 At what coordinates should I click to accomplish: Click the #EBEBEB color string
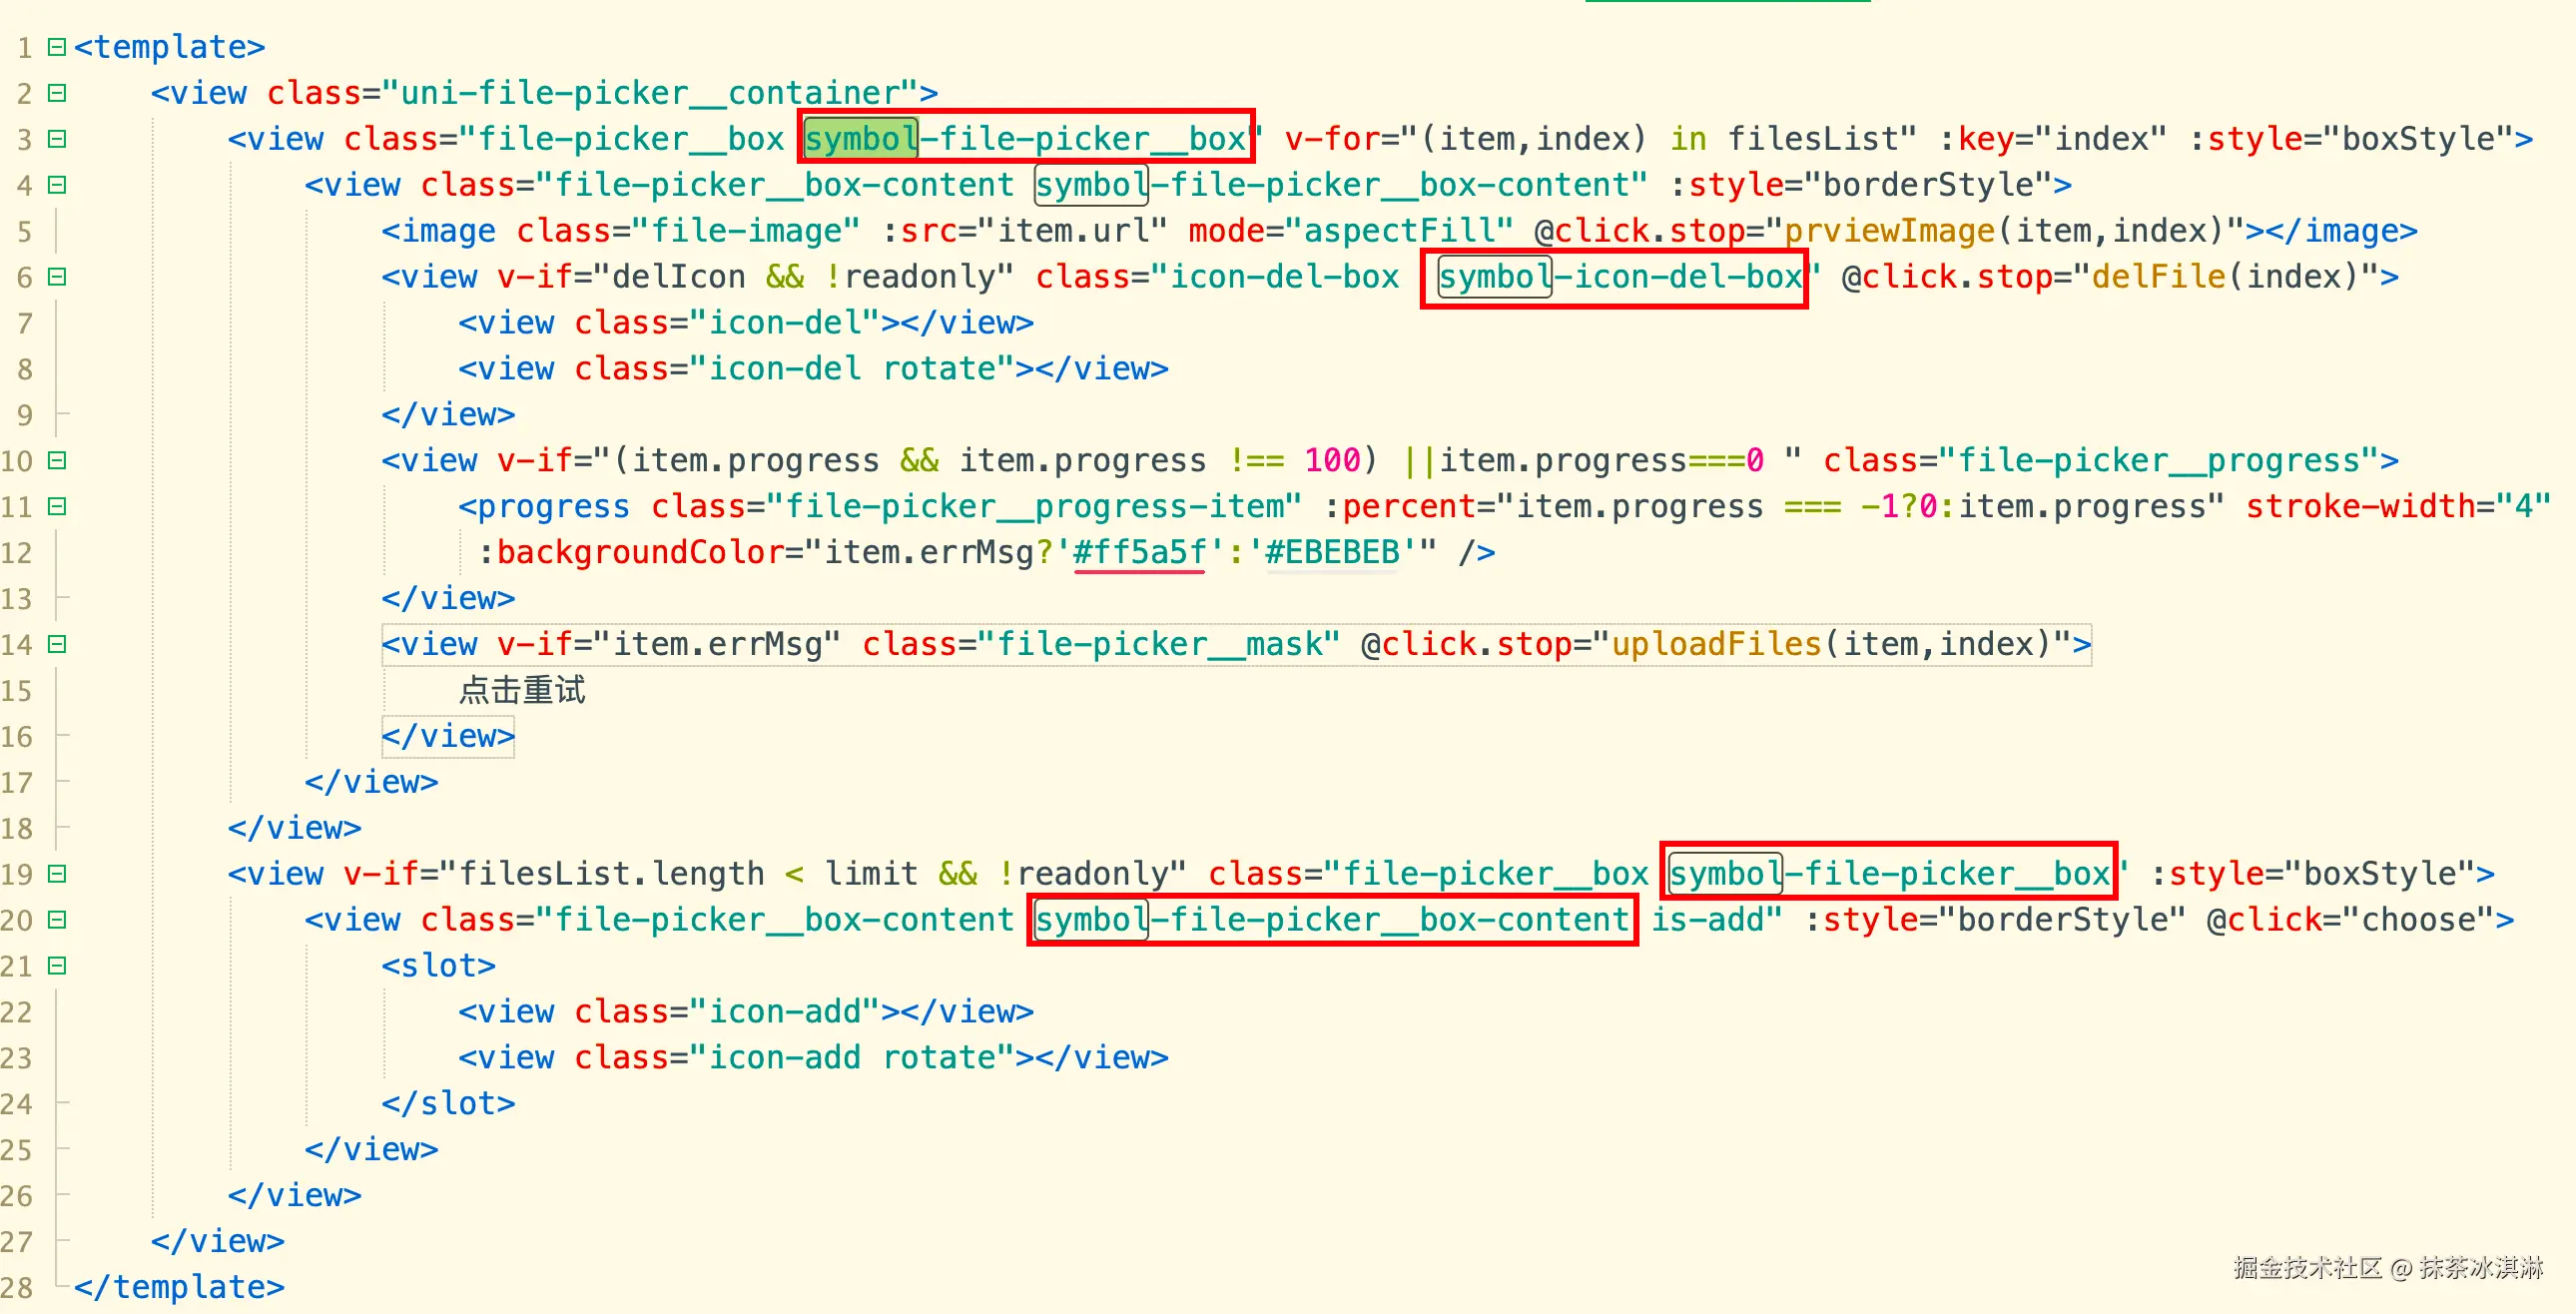coord(1332,553)
